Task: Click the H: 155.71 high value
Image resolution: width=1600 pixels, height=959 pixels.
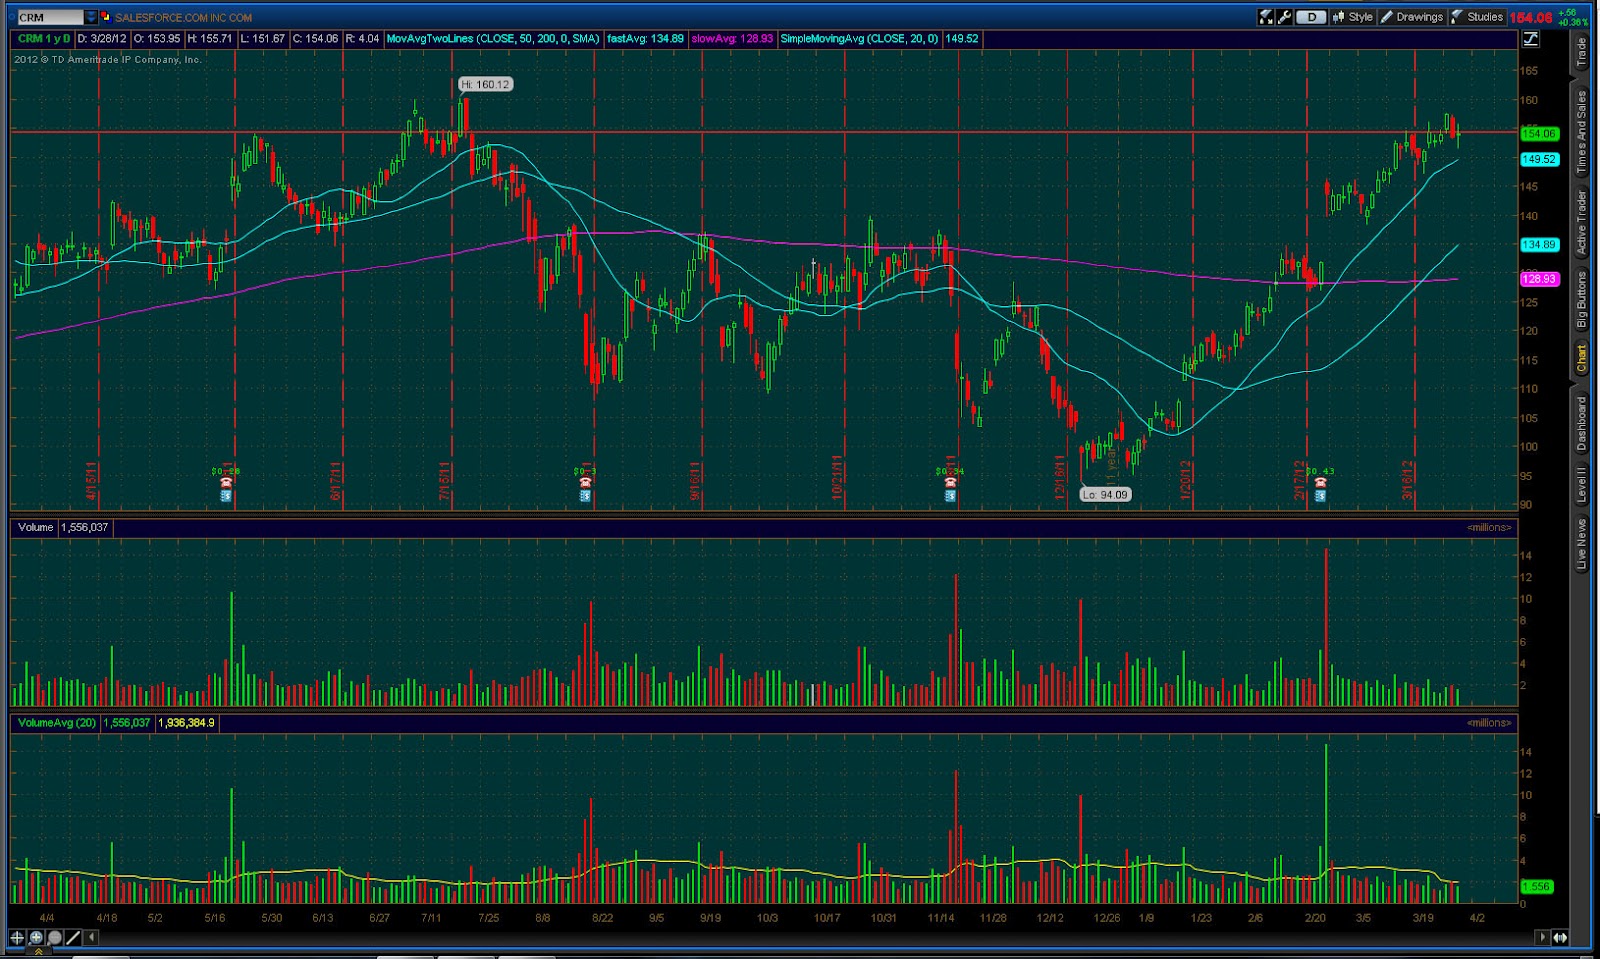Action: point(210,38)
